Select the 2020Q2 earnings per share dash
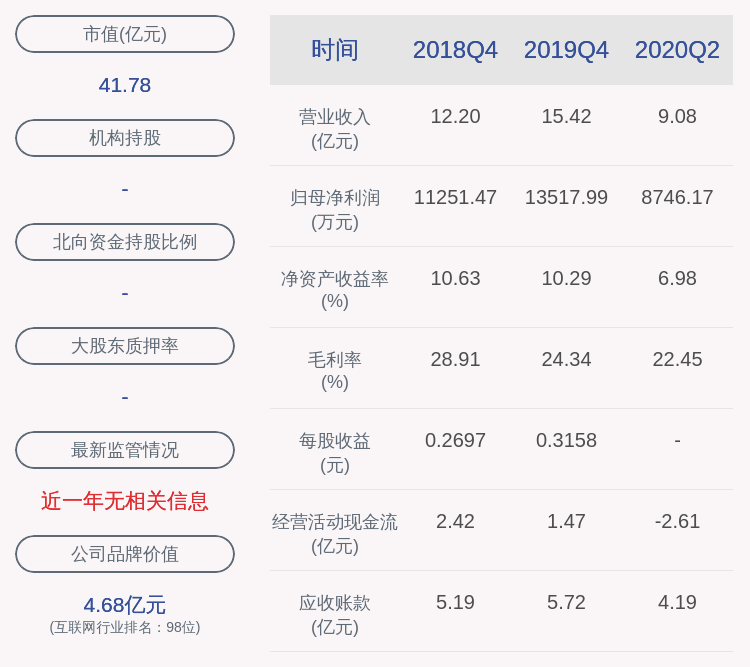Screen dimensions: 750x667 (x=677, y=440)
